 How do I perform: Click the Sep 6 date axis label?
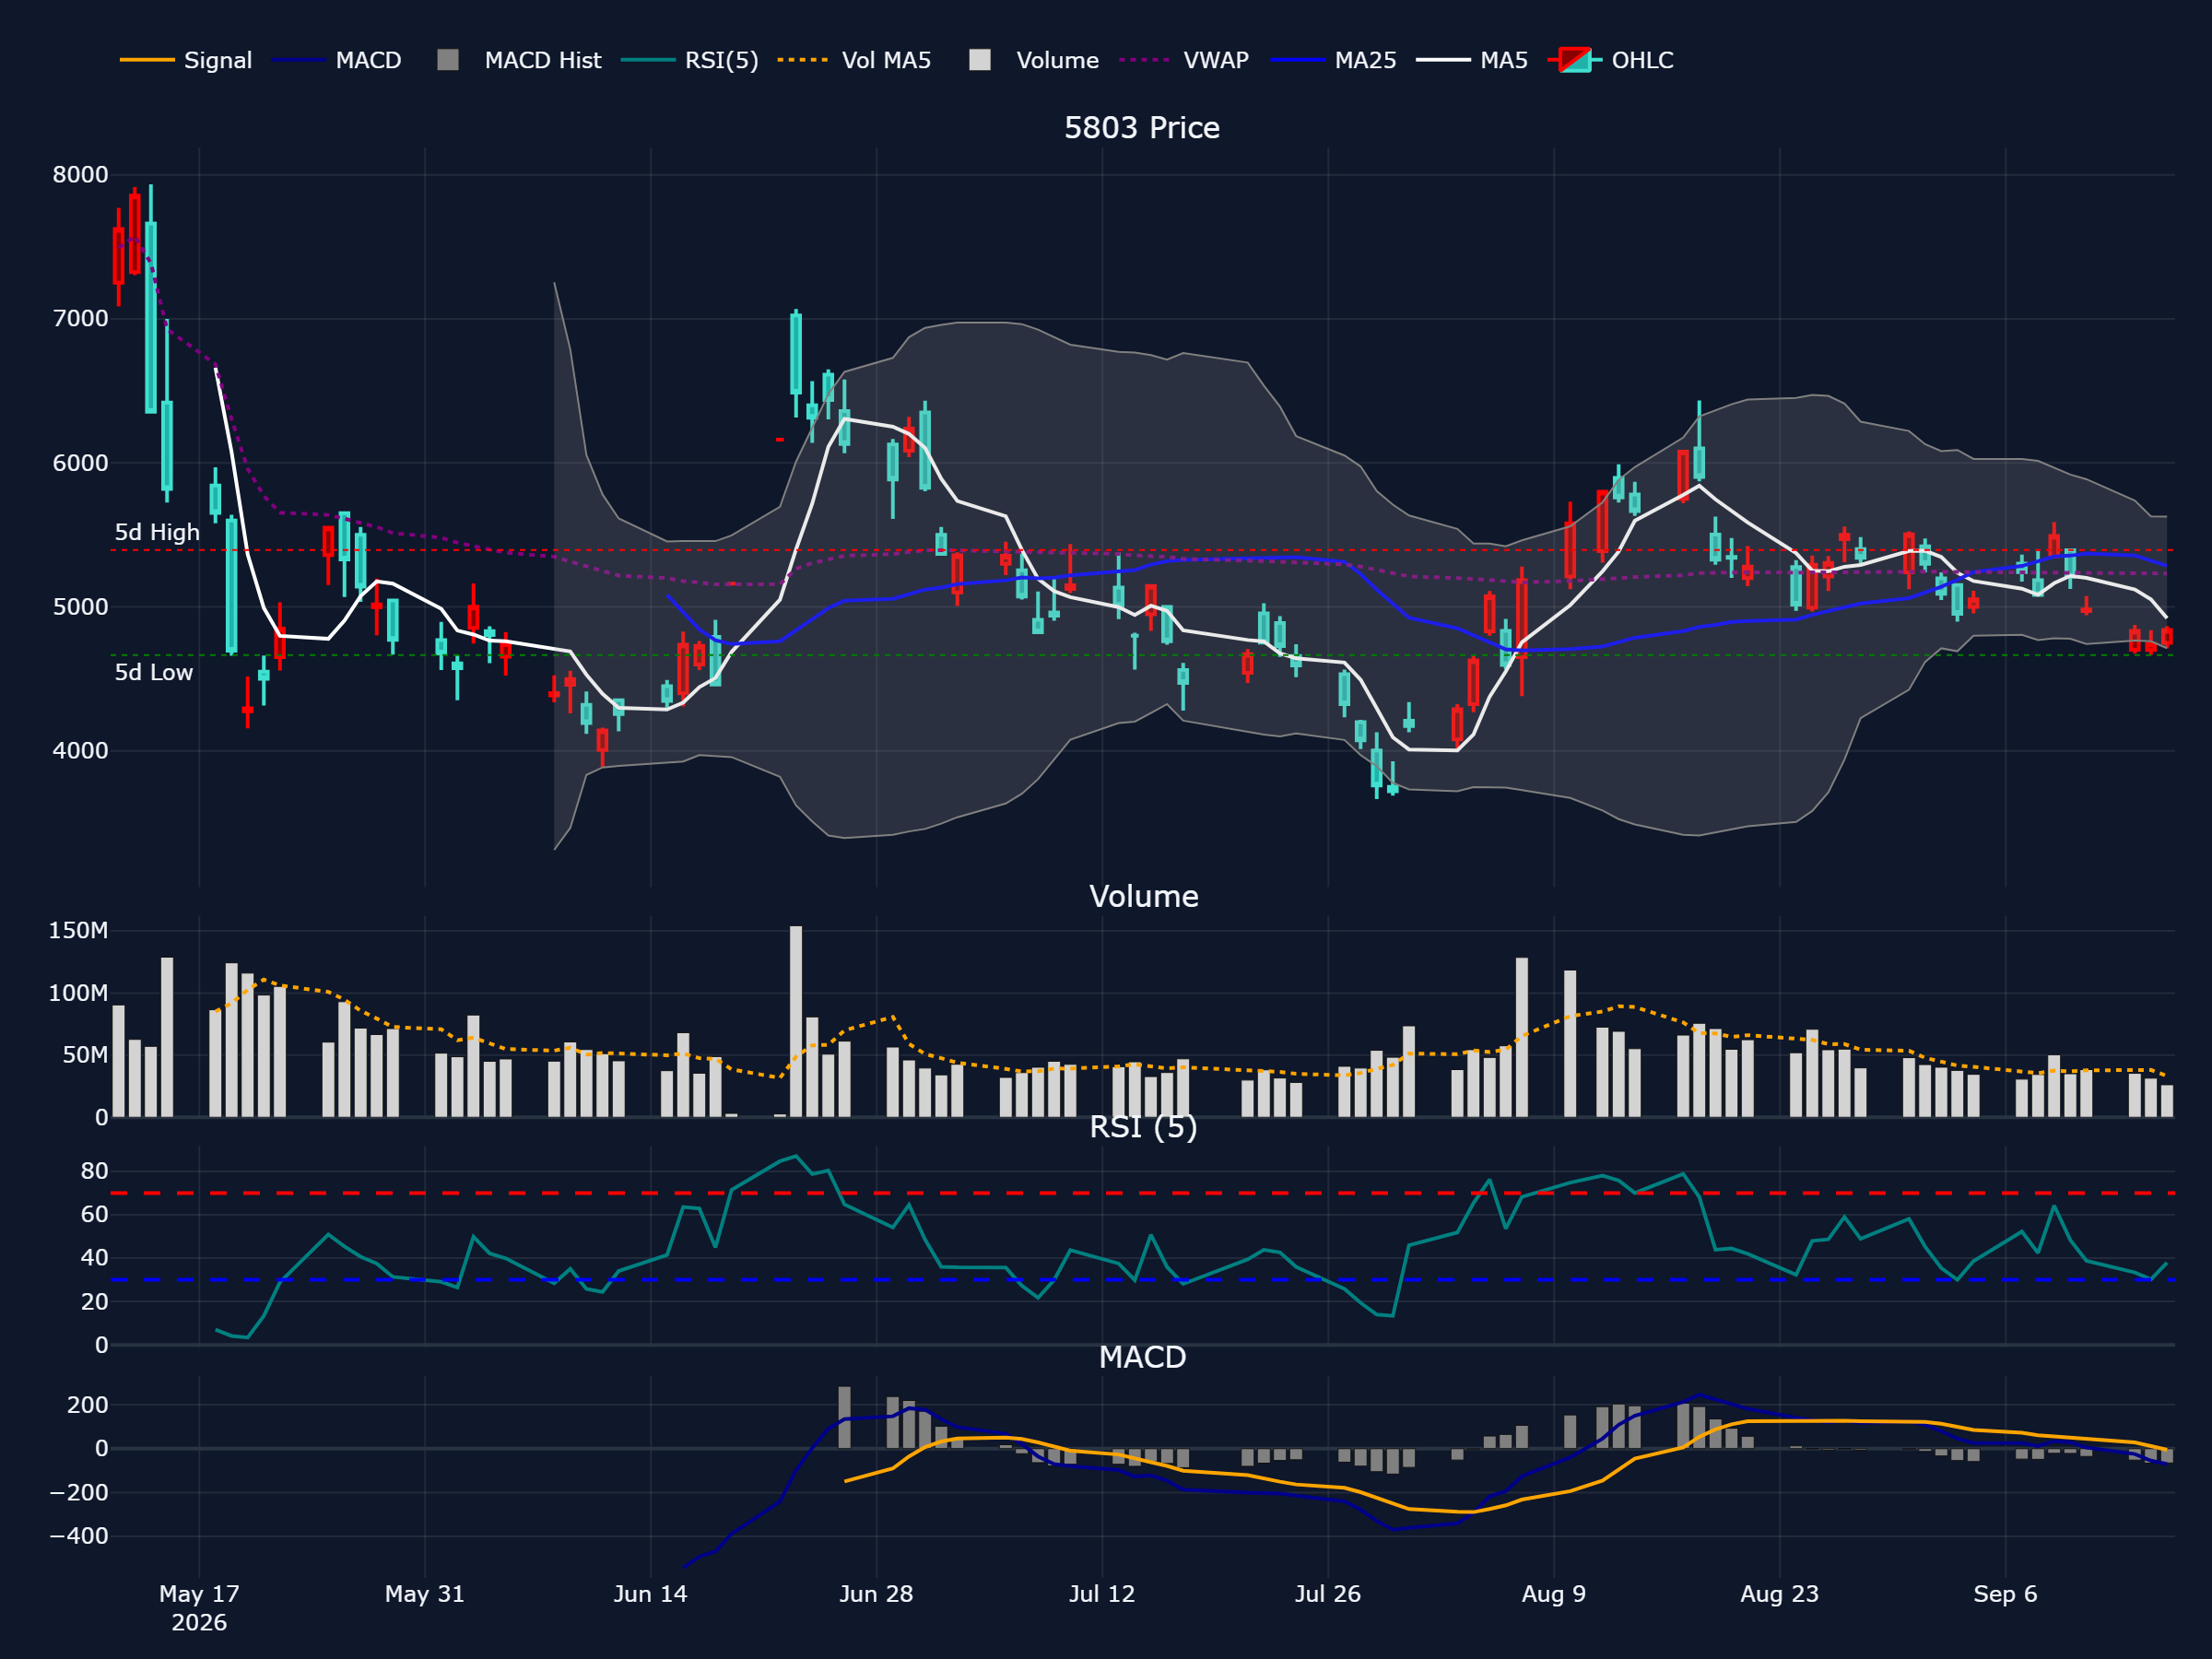(2005, 1594)
